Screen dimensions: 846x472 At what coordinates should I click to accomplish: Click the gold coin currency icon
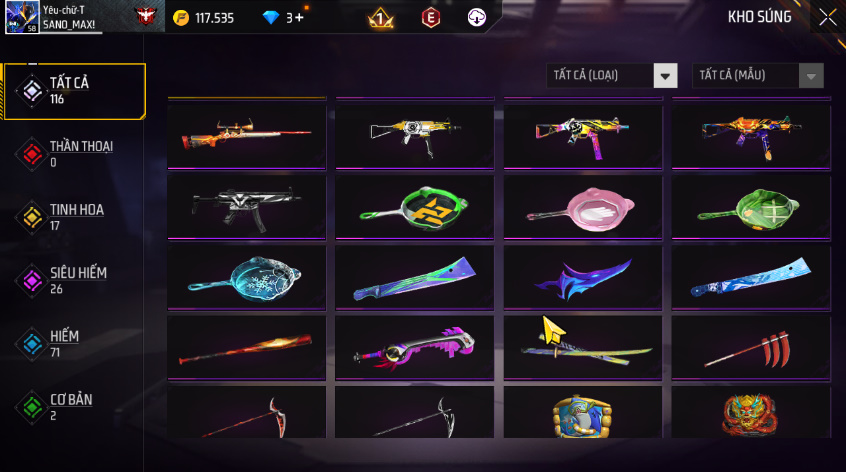point(181,18)
